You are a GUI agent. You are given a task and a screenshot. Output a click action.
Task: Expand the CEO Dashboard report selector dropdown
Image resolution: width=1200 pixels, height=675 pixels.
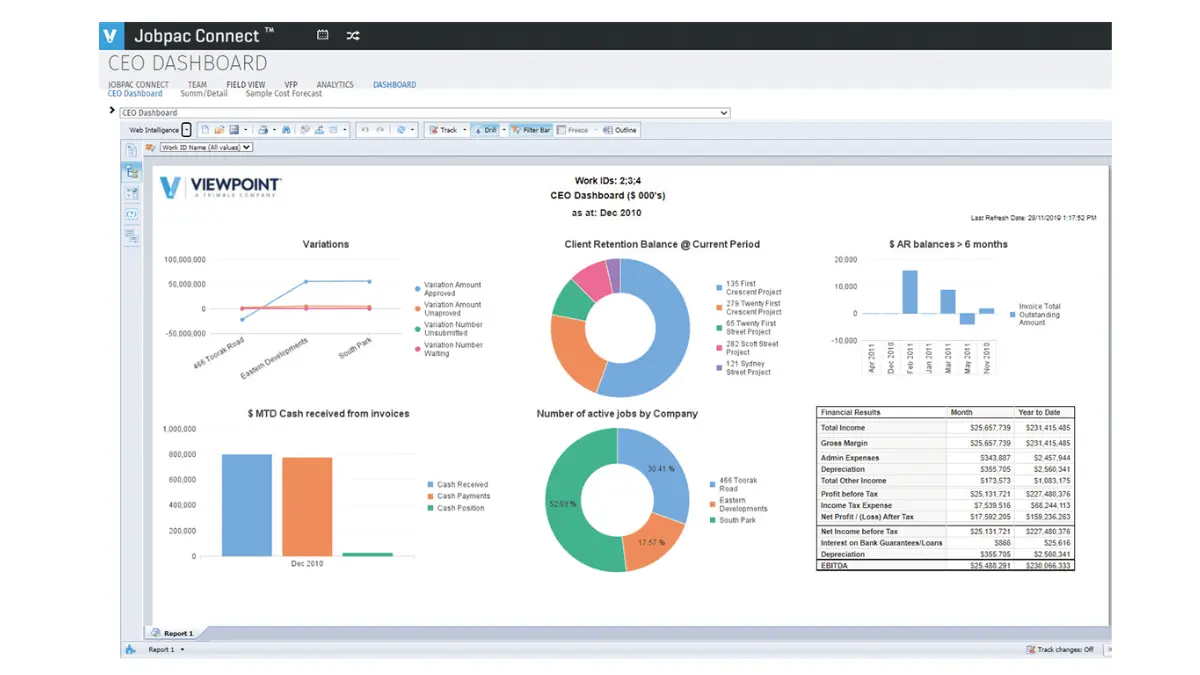[x=723, y=113]
